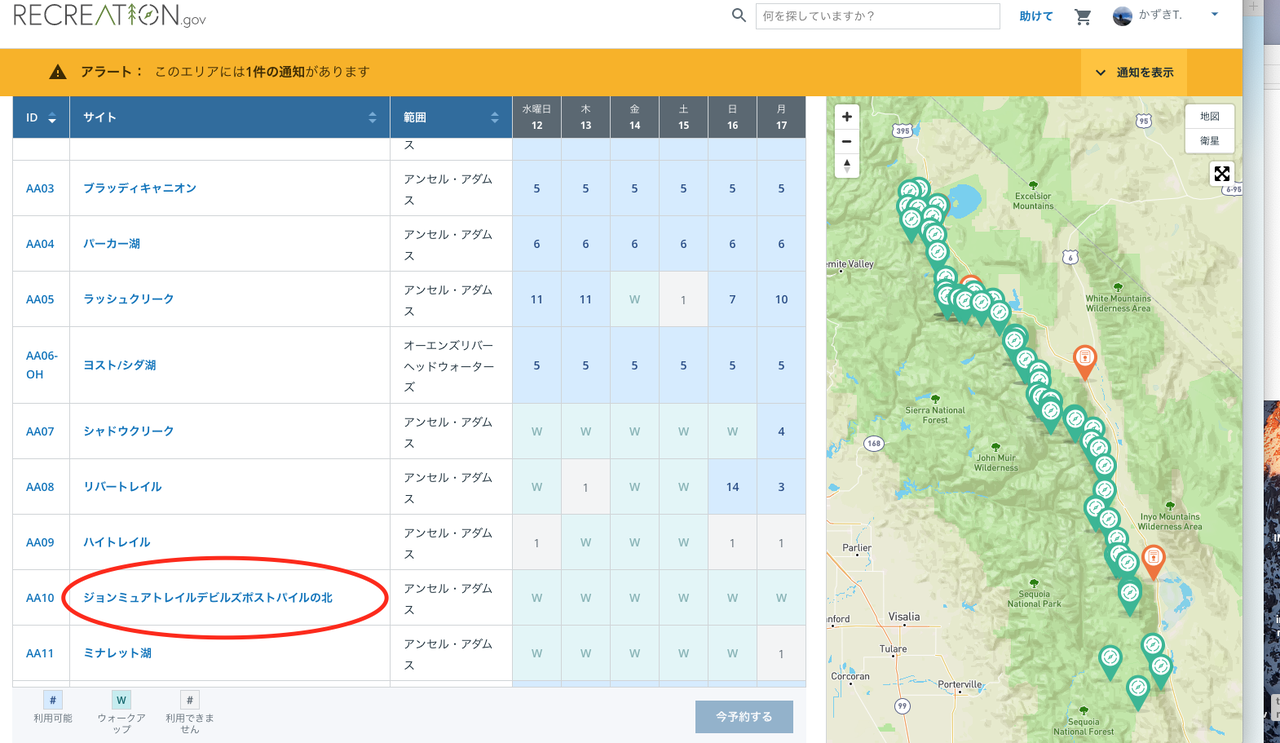Click the orange pin near Inyo Mountains
1280x743 pixels.
click(1153, 561)
